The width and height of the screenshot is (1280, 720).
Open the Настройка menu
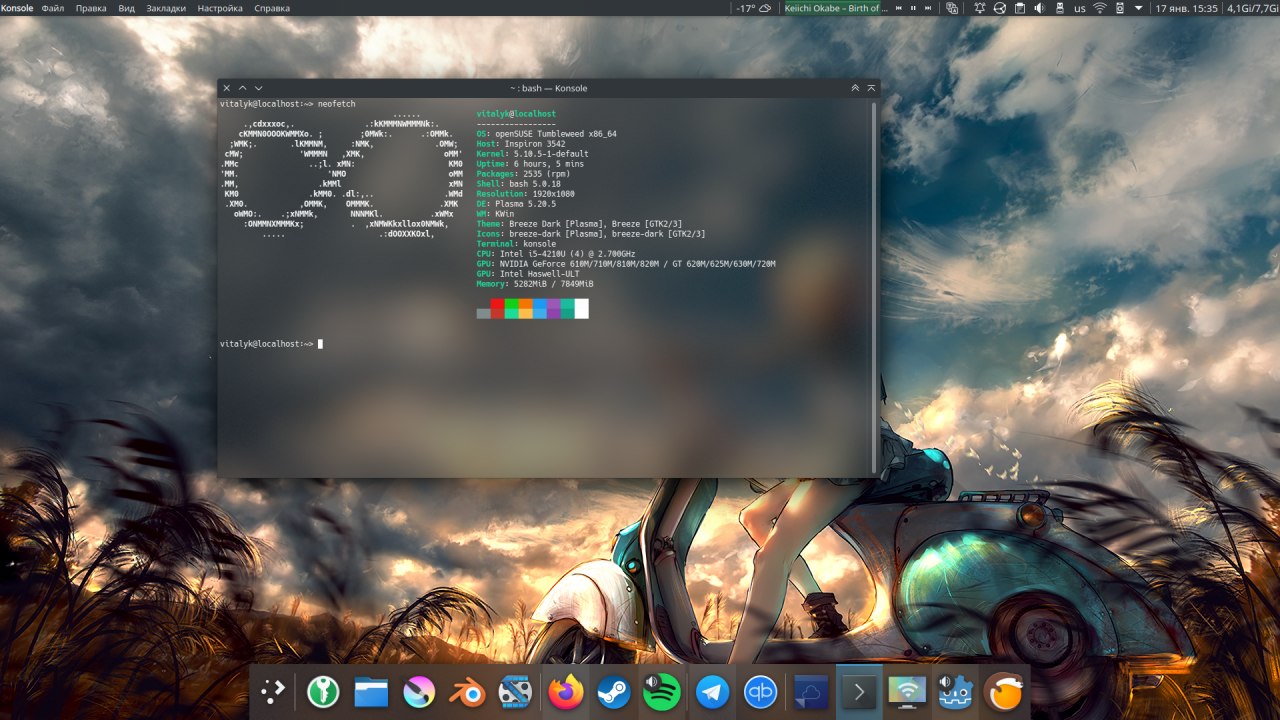[x=220, y=8]
